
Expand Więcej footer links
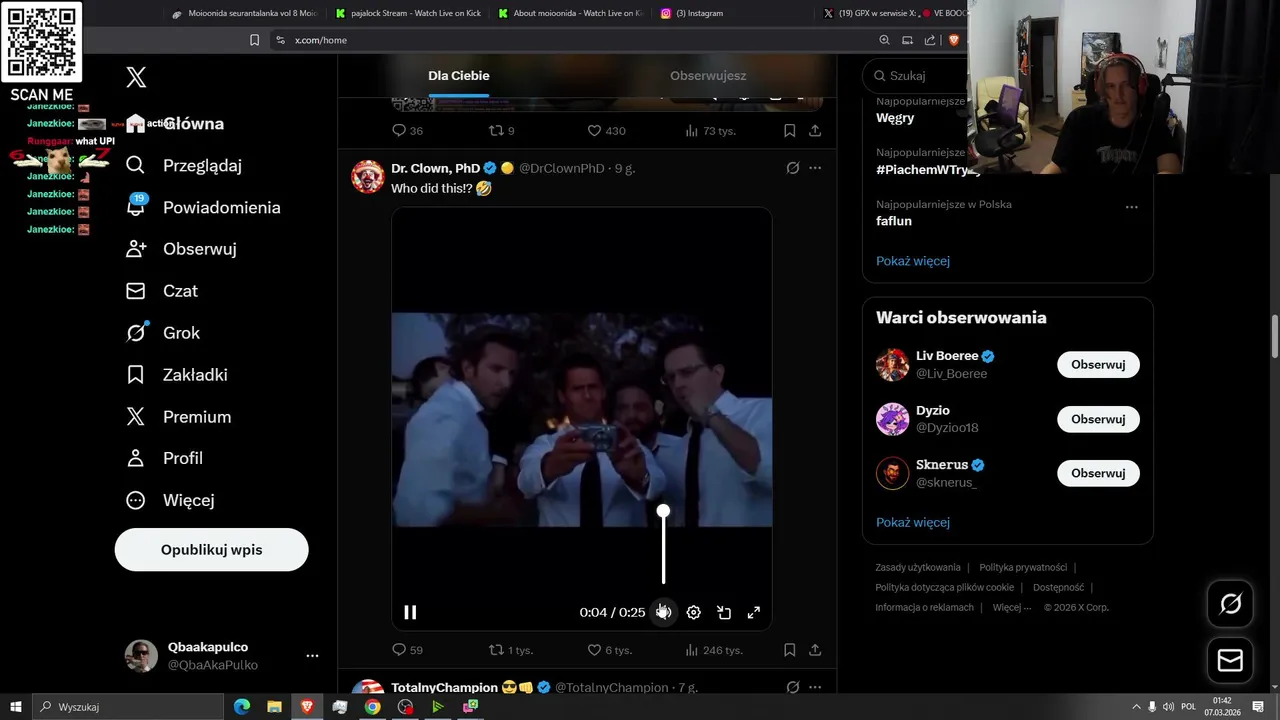click(1012, 607)
